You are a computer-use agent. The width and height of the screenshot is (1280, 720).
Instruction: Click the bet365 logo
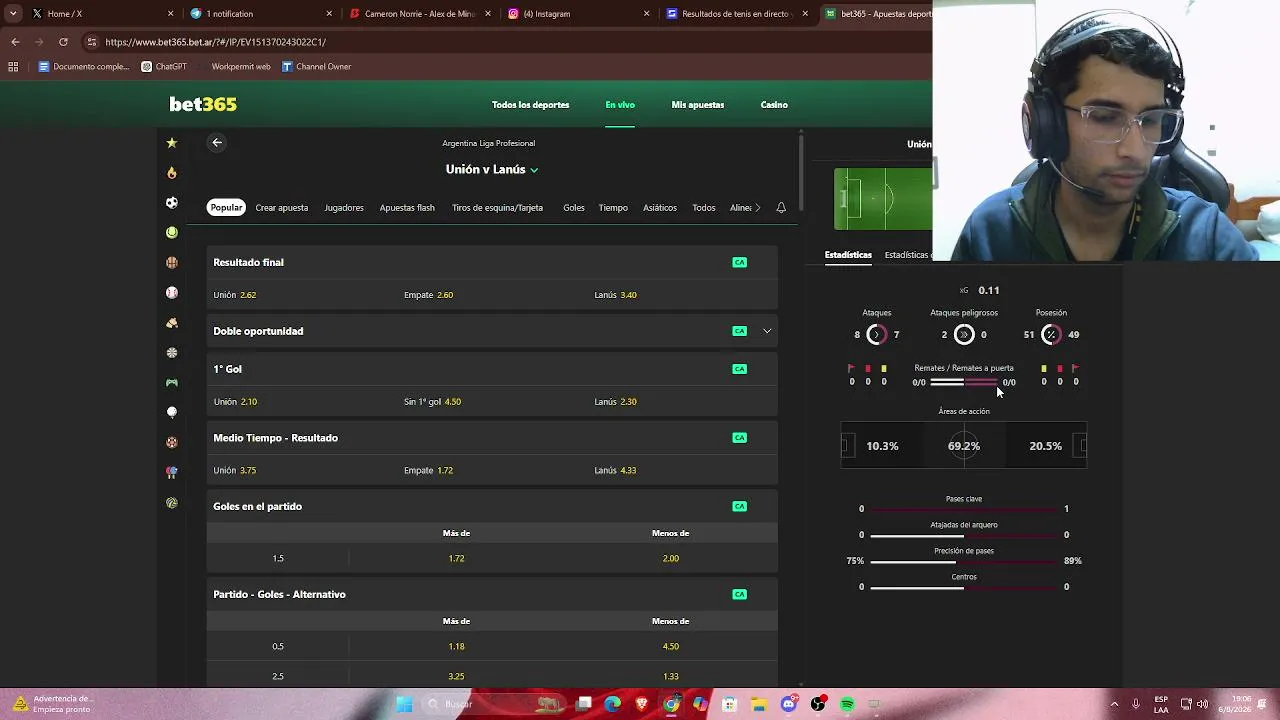(203, 105)
